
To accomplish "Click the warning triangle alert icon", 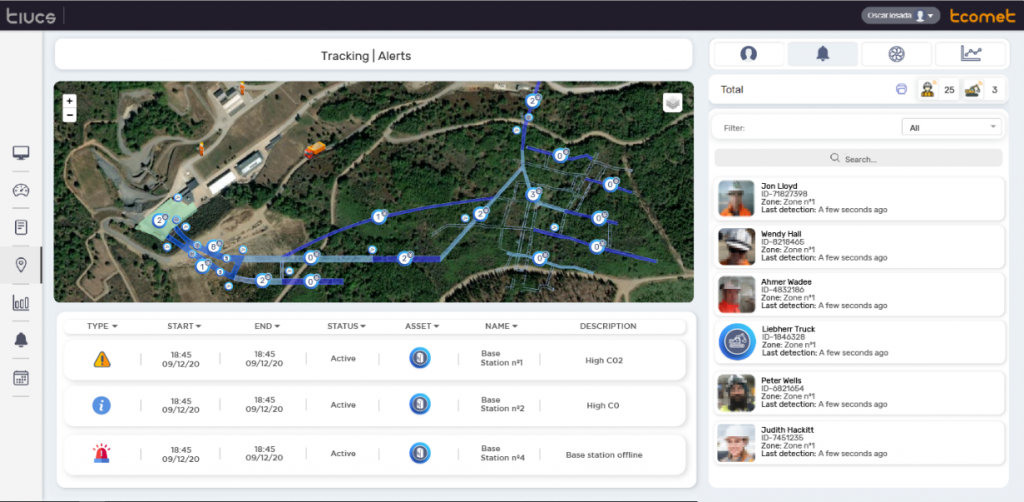I will [101, 359].
